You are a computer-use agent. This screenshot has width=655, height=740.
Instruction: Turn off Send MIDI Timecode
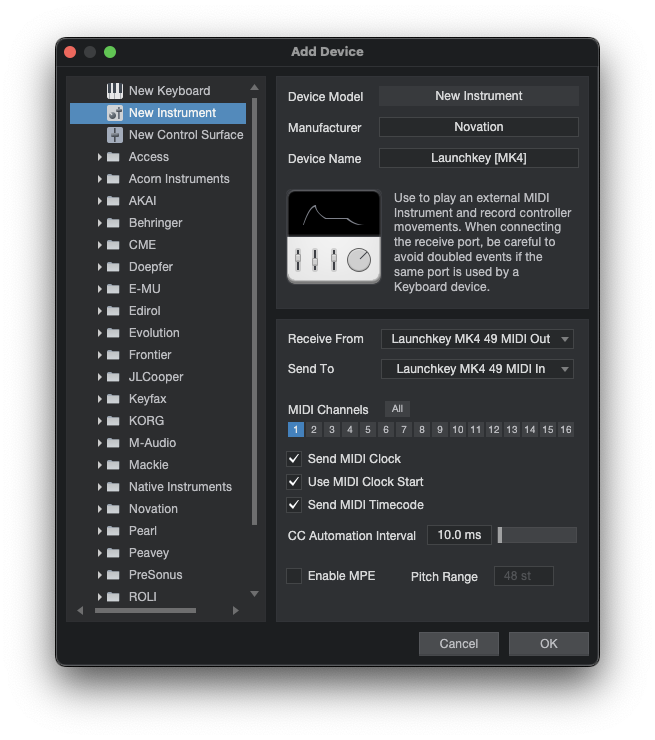coord(294,505)
